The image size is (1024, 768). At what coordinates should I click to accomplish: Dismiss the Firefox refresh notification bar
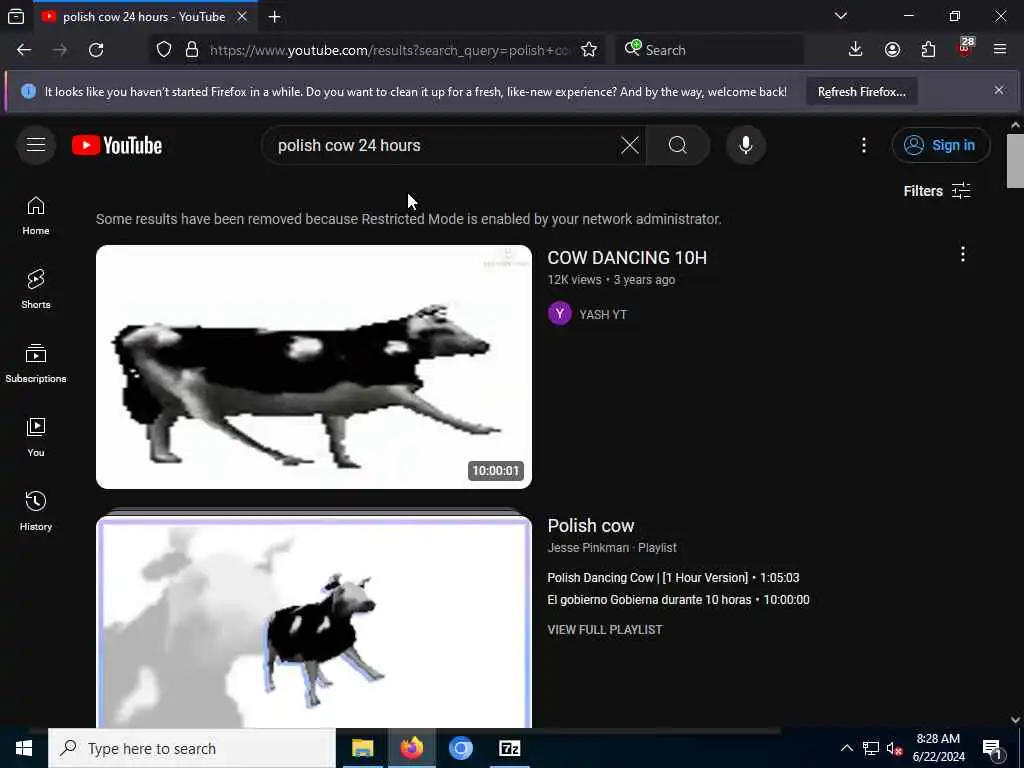point(999,90)
